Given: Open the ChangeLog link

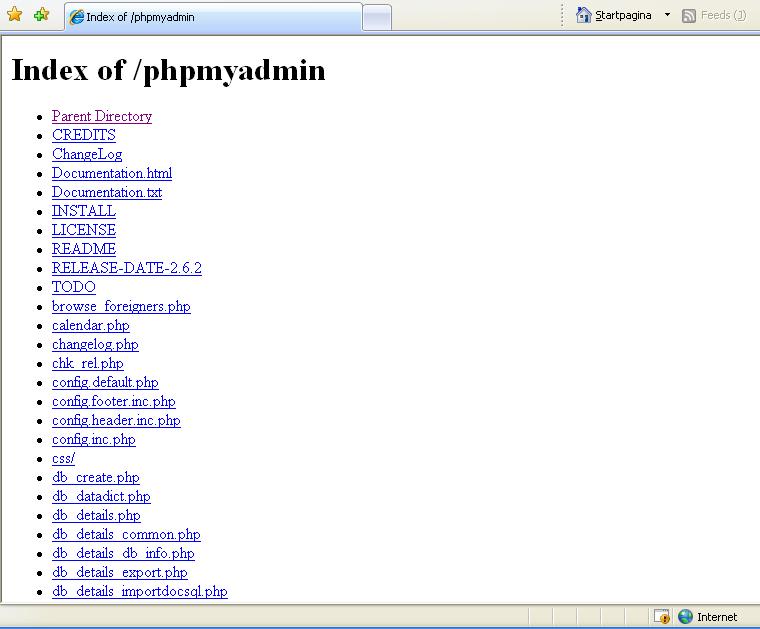Looking at the screenshot, I should point(87,154).
